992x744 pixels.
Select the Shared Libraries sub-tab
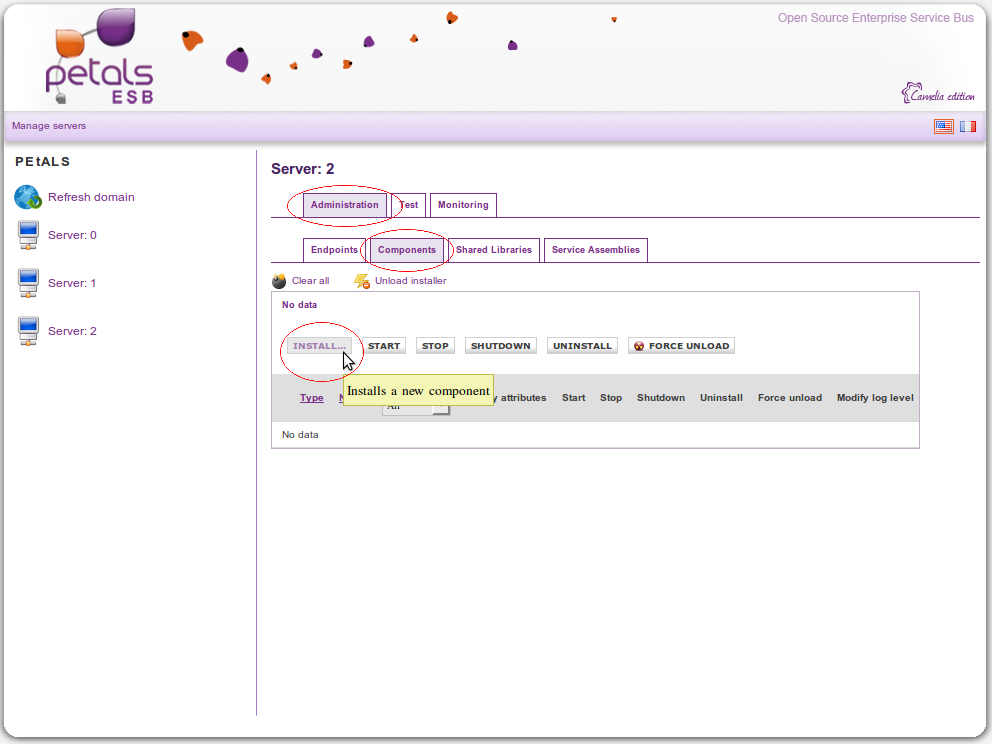click(x=494, y=250)
